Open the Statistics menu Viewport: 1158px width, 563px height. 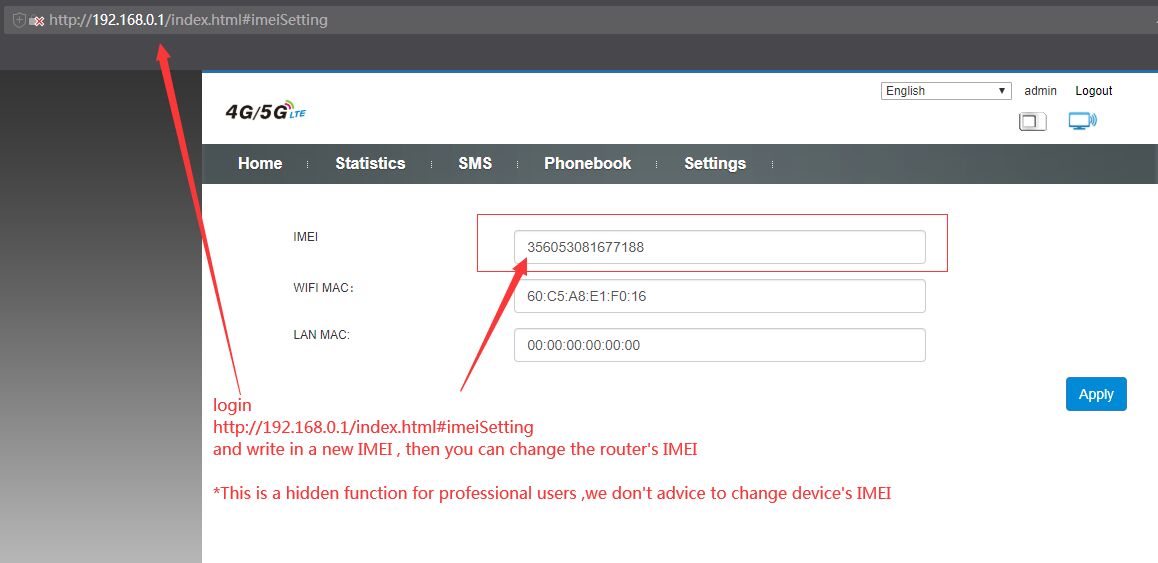[x=370, y=163]
